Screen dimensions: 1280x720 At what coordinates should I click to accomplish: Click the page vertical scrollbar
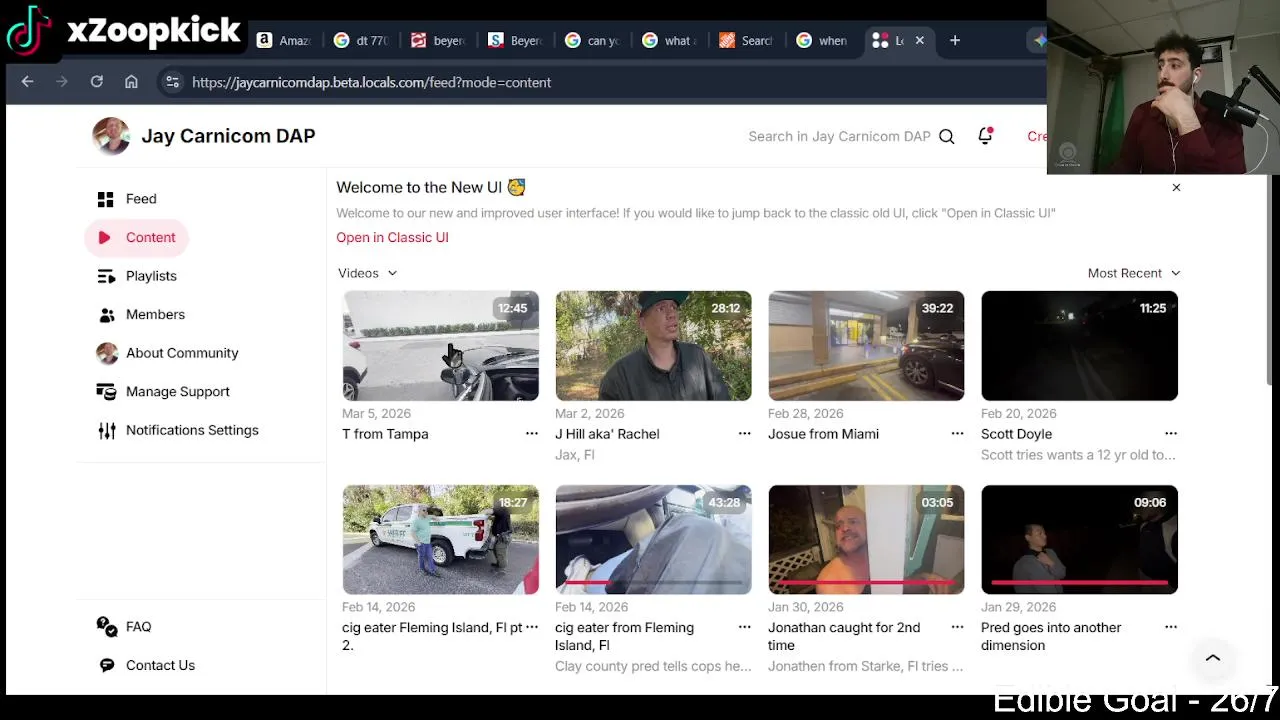point(1270,280)
